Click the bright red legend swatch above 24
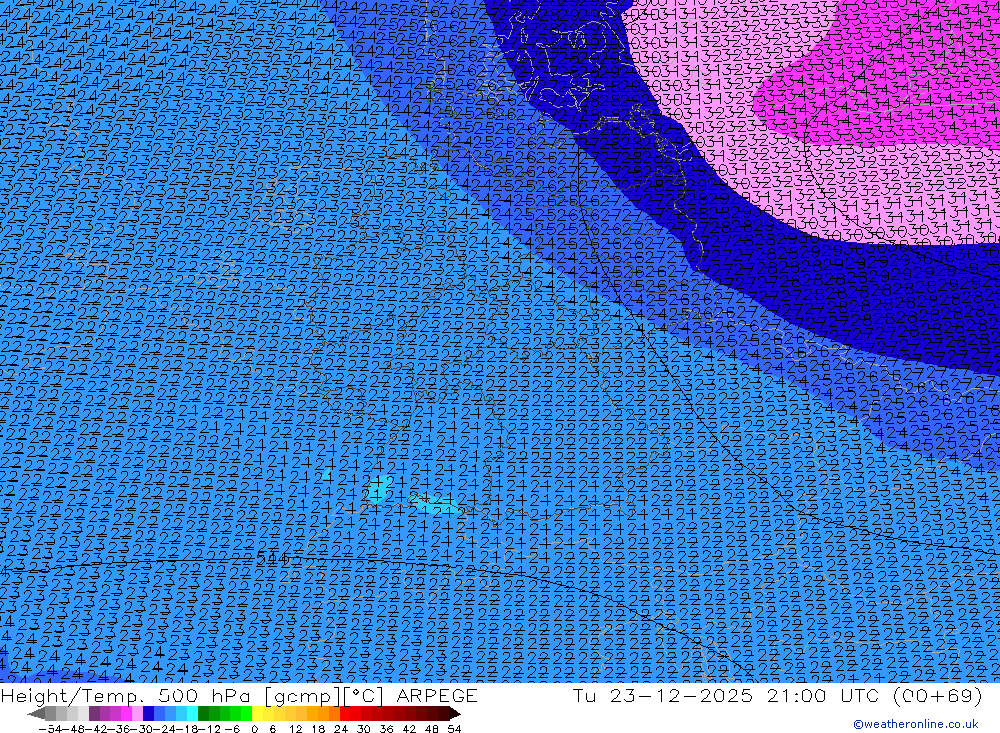The image size is (1000, 733). click(x=344, y=713)
